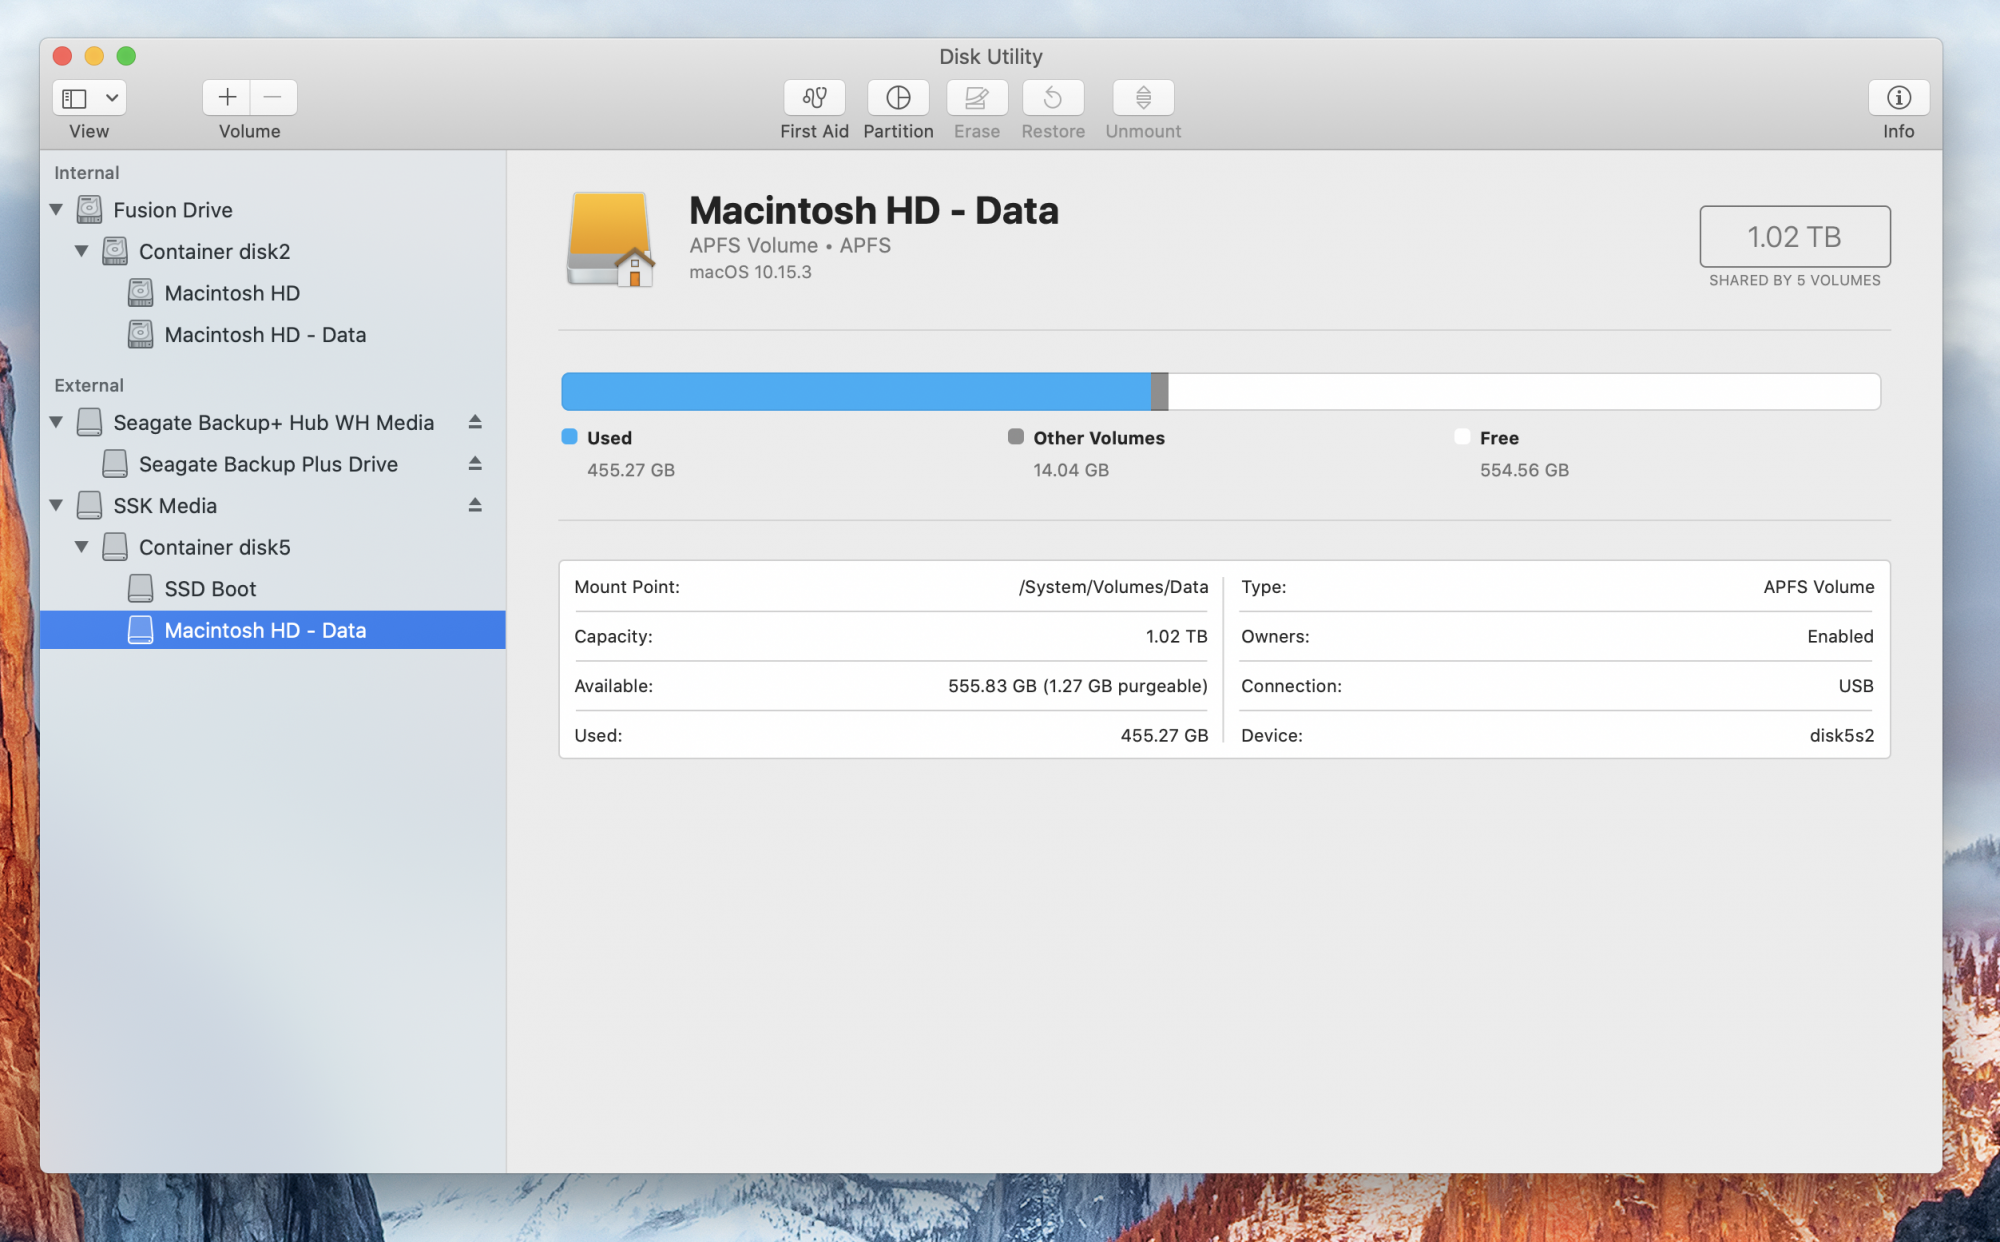Select highlighted Macintosh HD - Data under disk5
This screenshot has height=1242, width=2000.
tap(273, 630)
